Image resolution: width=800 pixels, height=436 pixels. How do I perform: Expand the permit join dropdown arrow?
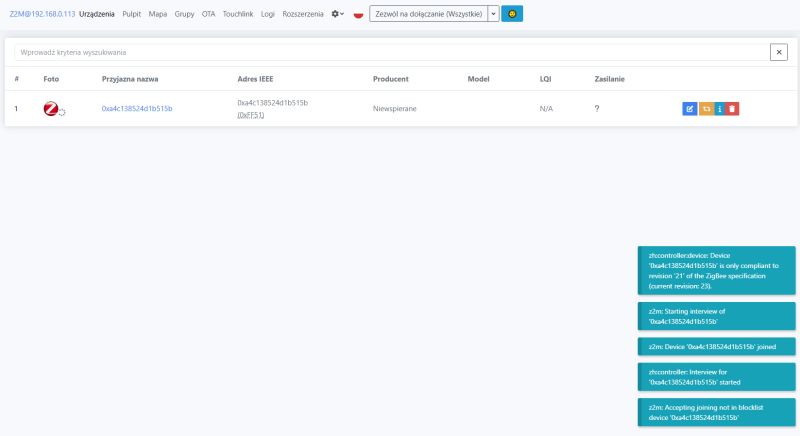[493, 14]
